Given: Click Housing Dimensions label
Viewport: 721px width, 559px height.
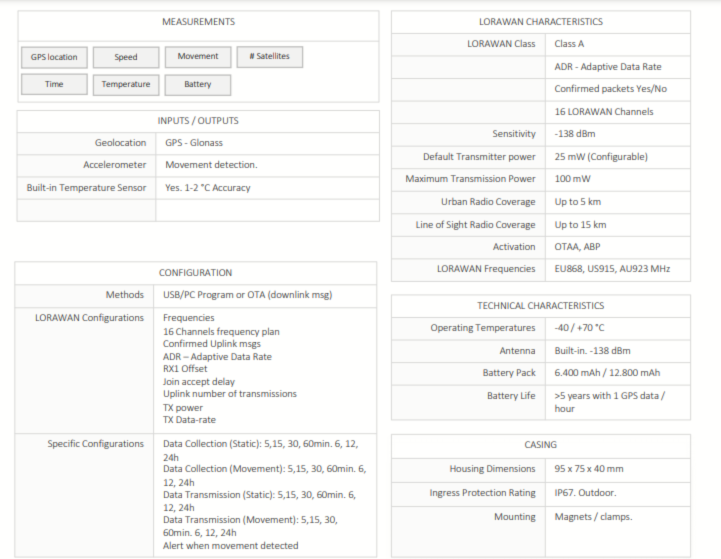Looking at the screenshot, I should [492, 469].
